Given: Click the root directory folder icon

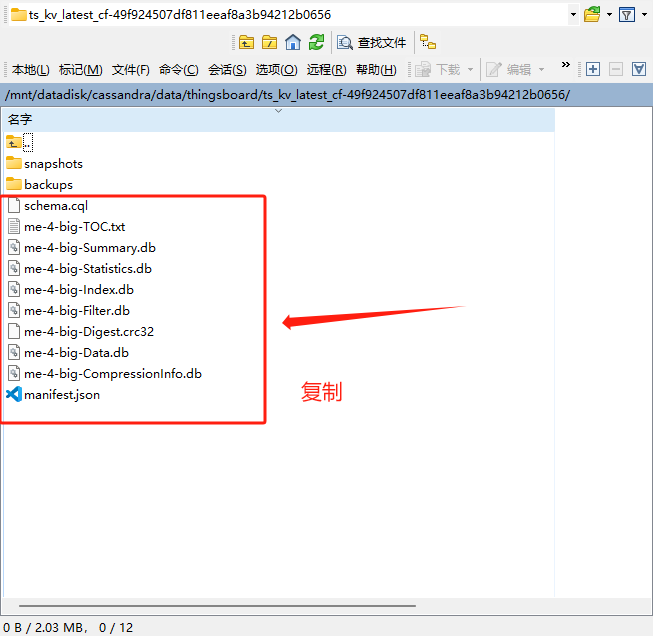Looking at the screenshot, I should pyautogui.click(x=269, y=42).
